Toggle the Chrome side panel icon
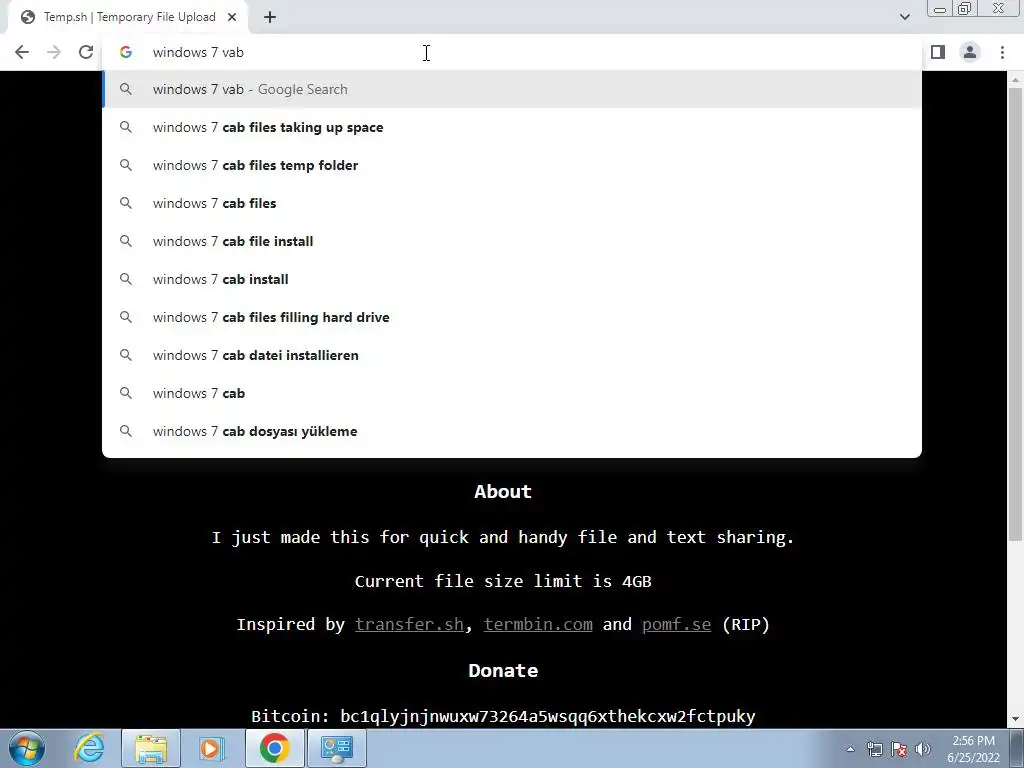 pyautogui.click(x=938, y=52)
